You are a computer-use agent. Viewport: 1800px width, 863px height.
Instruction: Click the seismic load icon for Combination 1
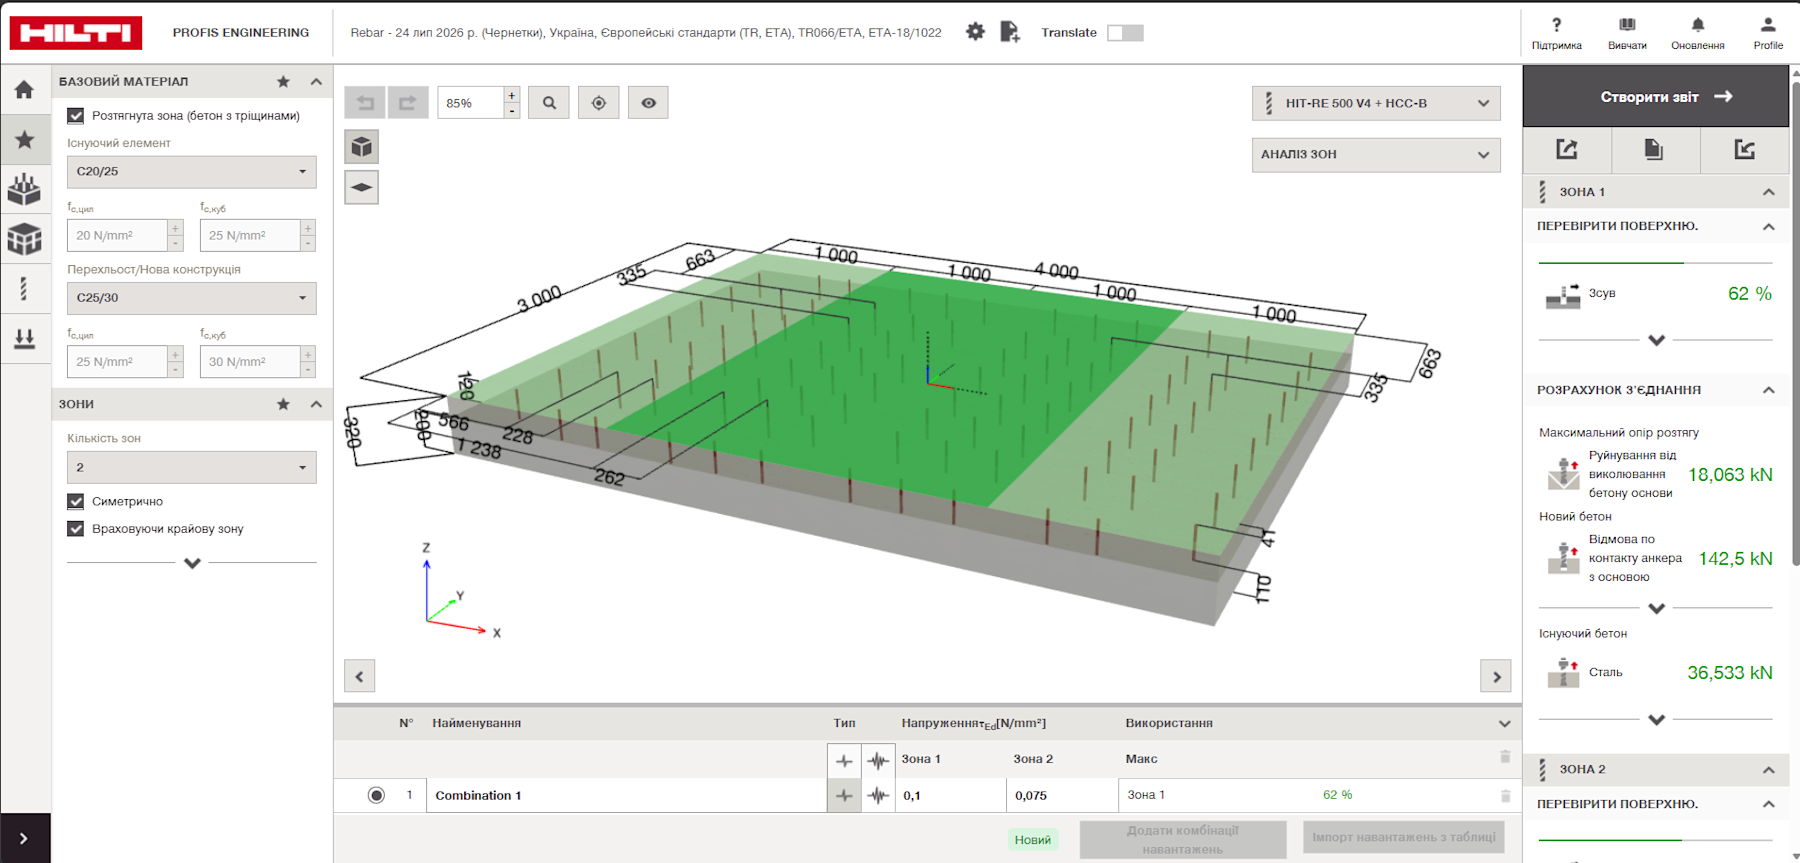(878, 796)
